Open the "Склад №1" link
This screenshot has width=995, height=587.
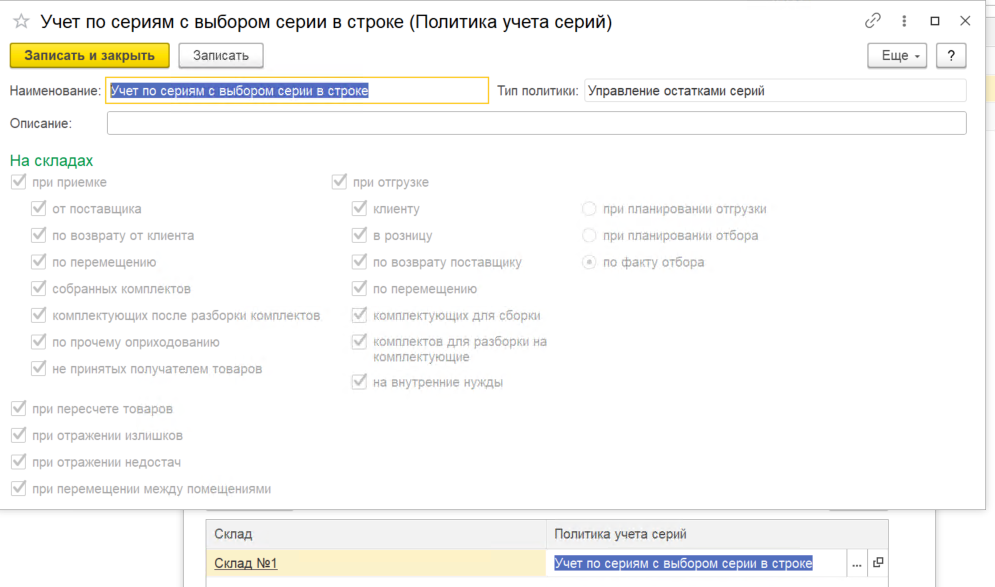[246, 563]
